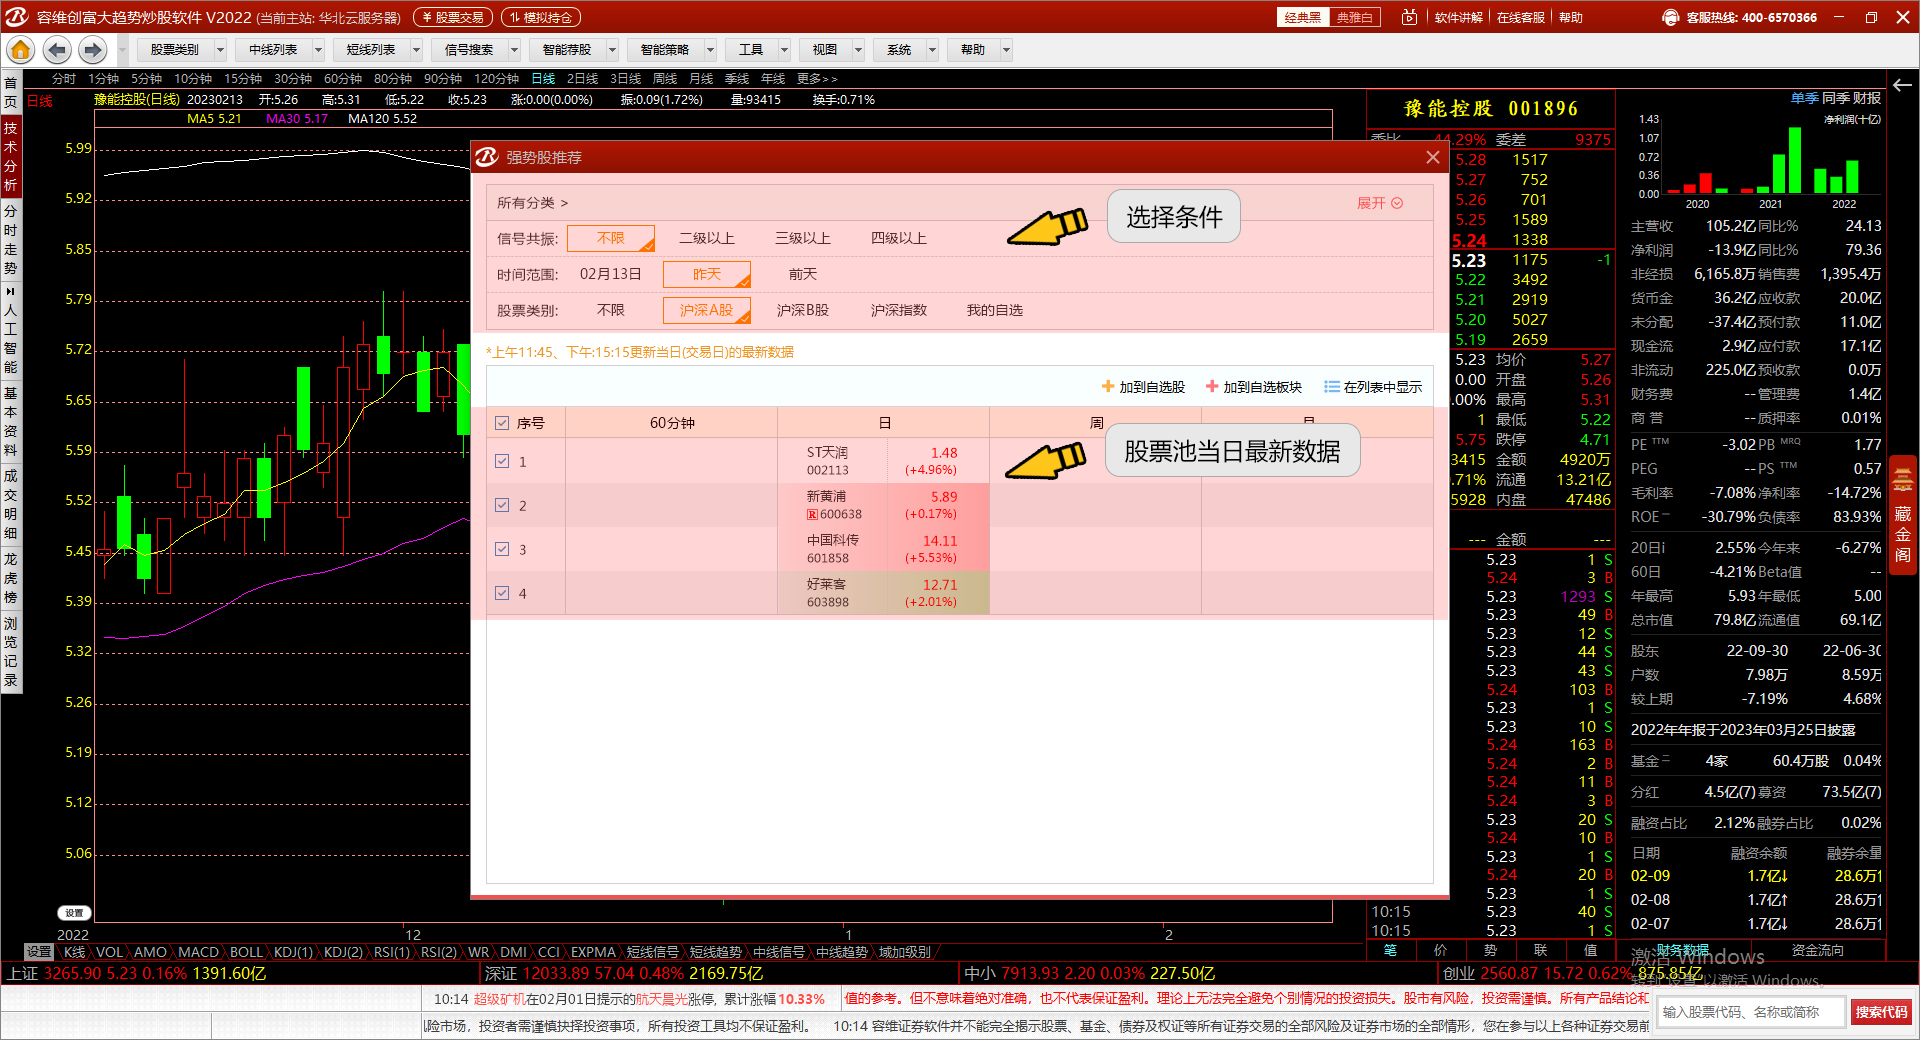Select BOLL indicator tab
Viewport: 1920px width, 1040px height.
tap(246, 952)
